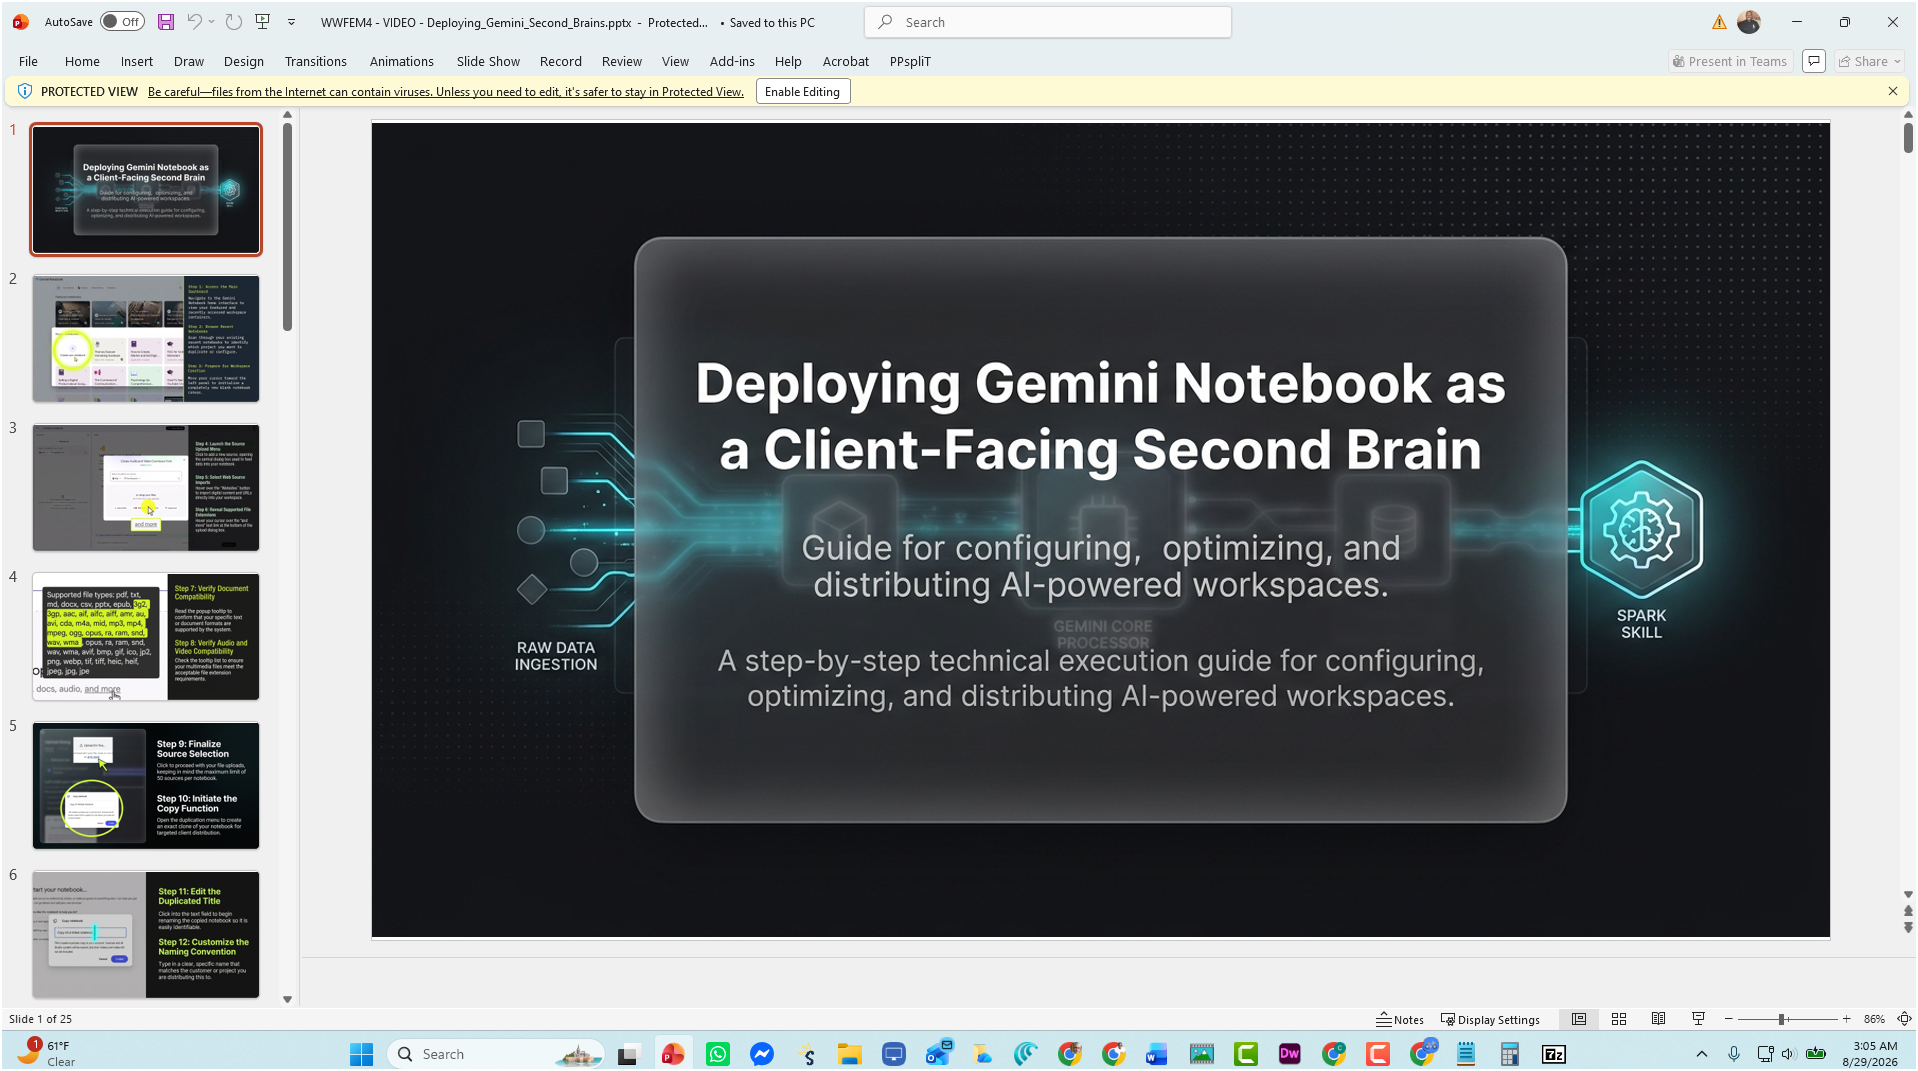Select slide 5 thumbnail
This screenshot has width=1918, height=1071.
click(146, 785)
